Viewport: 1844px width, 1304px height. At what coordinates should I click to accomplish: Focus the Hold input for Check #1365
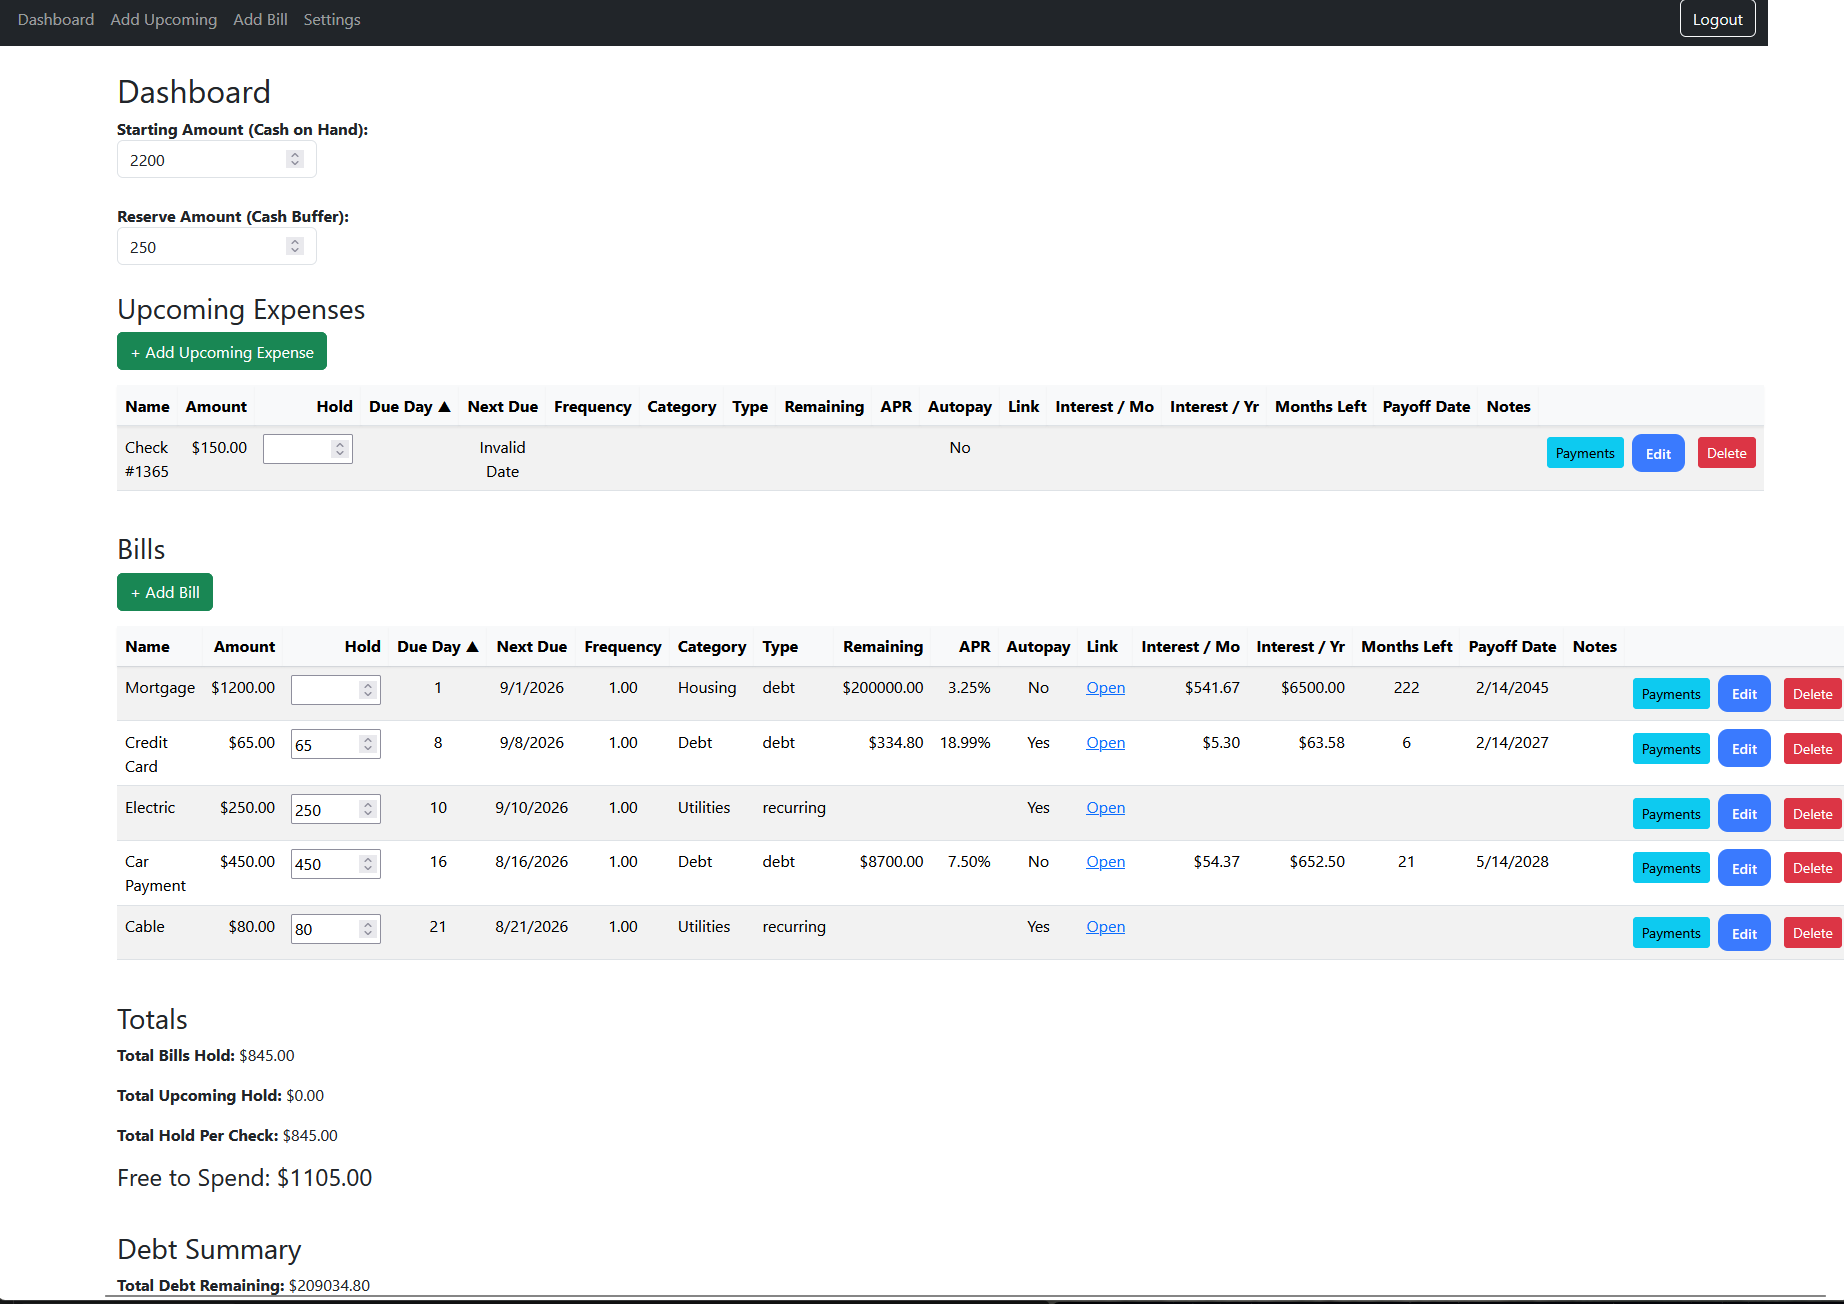coord(308,449)
